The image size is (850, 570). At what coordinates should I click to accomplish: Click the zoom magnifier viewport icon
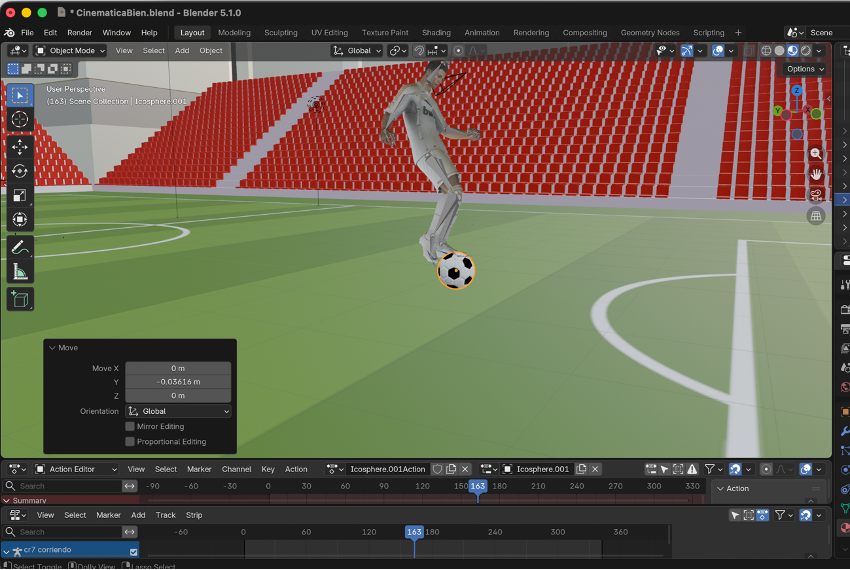click(x=816, y=154)
